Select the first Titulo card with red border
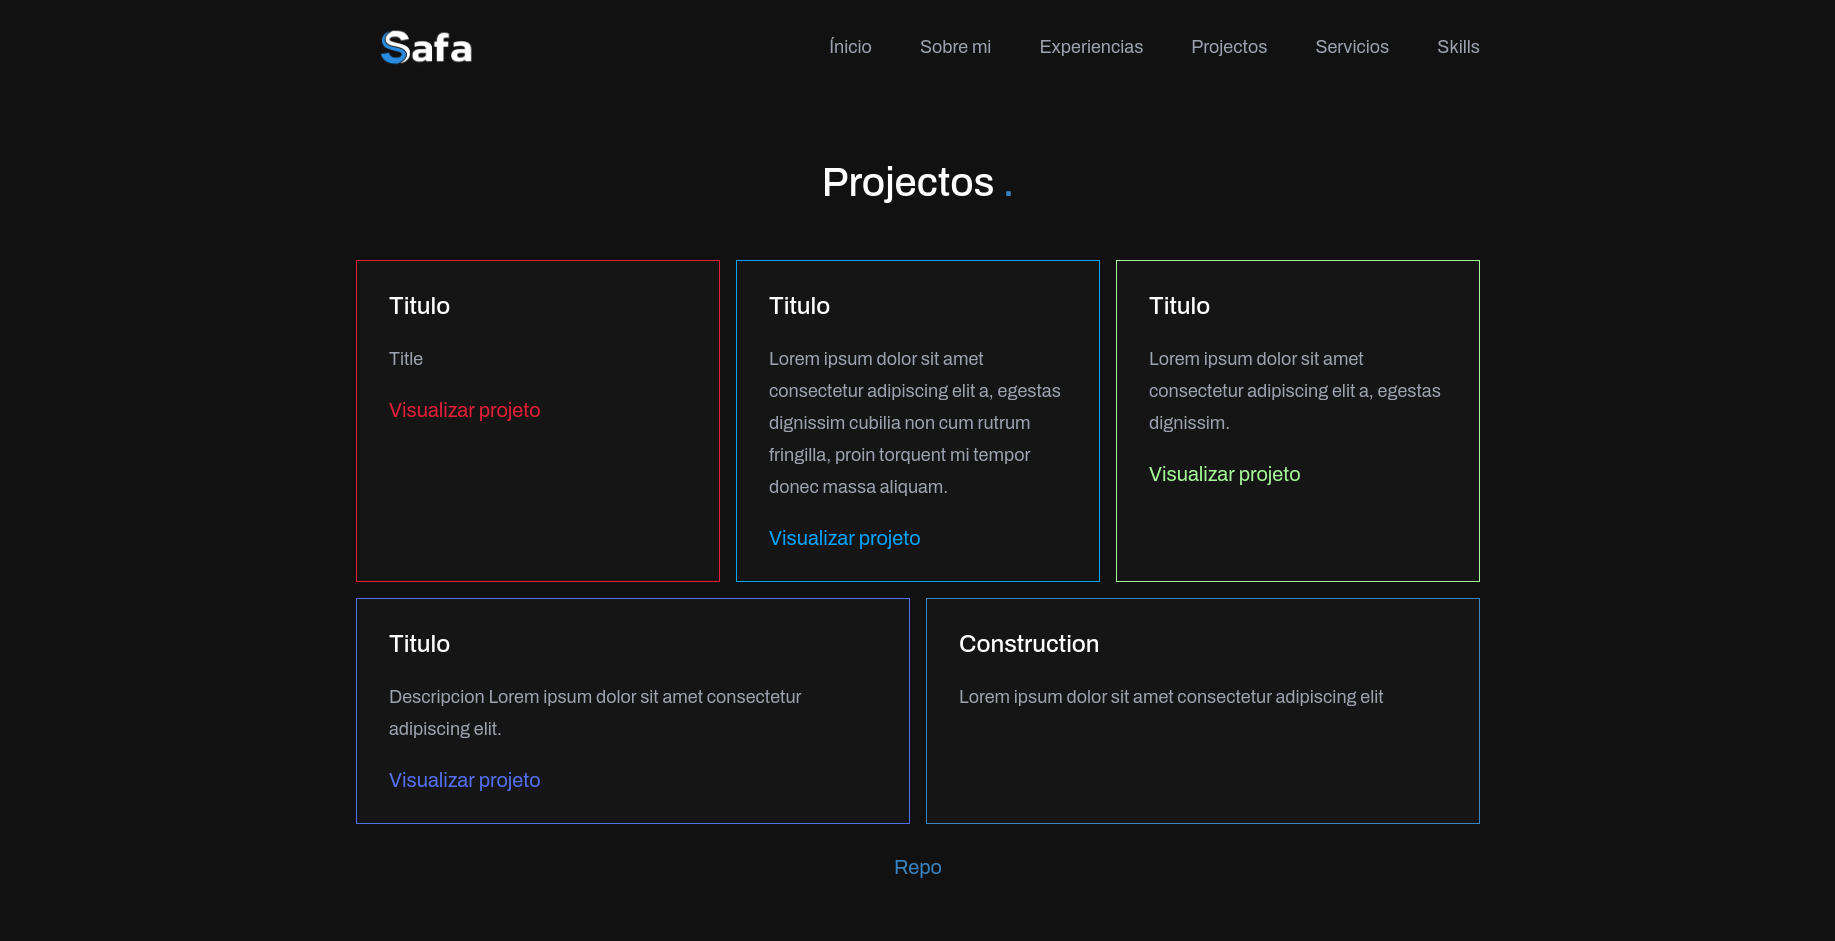 [x=537, y=420]
